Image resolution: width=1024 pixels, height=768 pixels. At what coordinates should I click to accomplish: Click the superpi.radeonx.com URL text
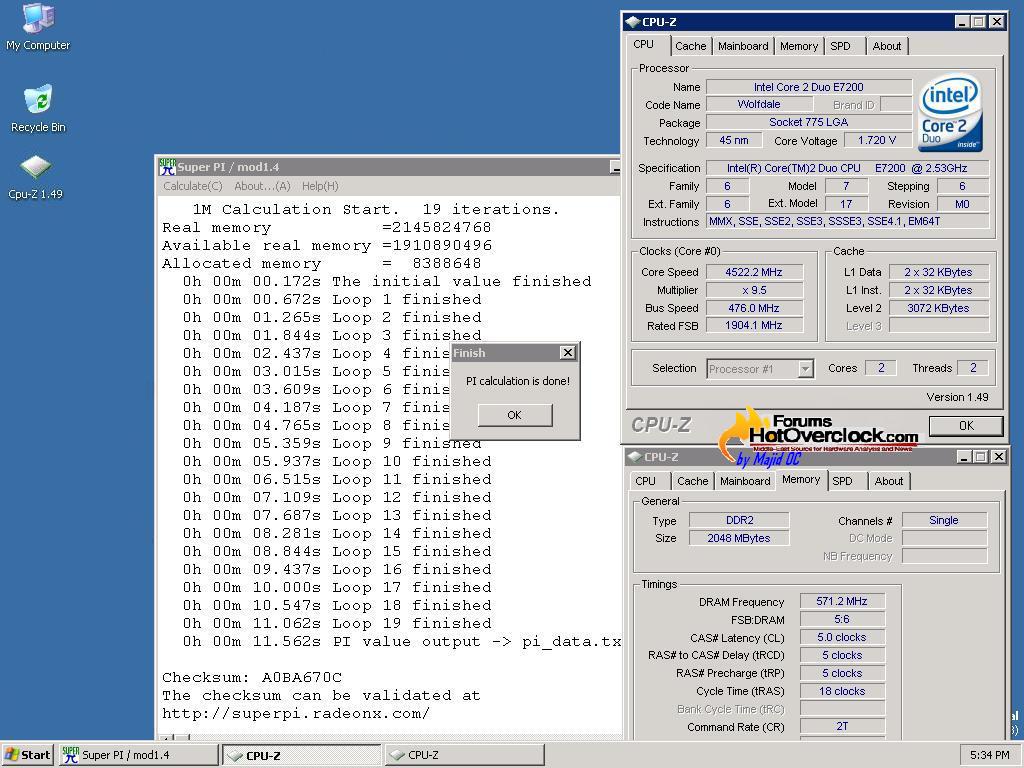296,713
